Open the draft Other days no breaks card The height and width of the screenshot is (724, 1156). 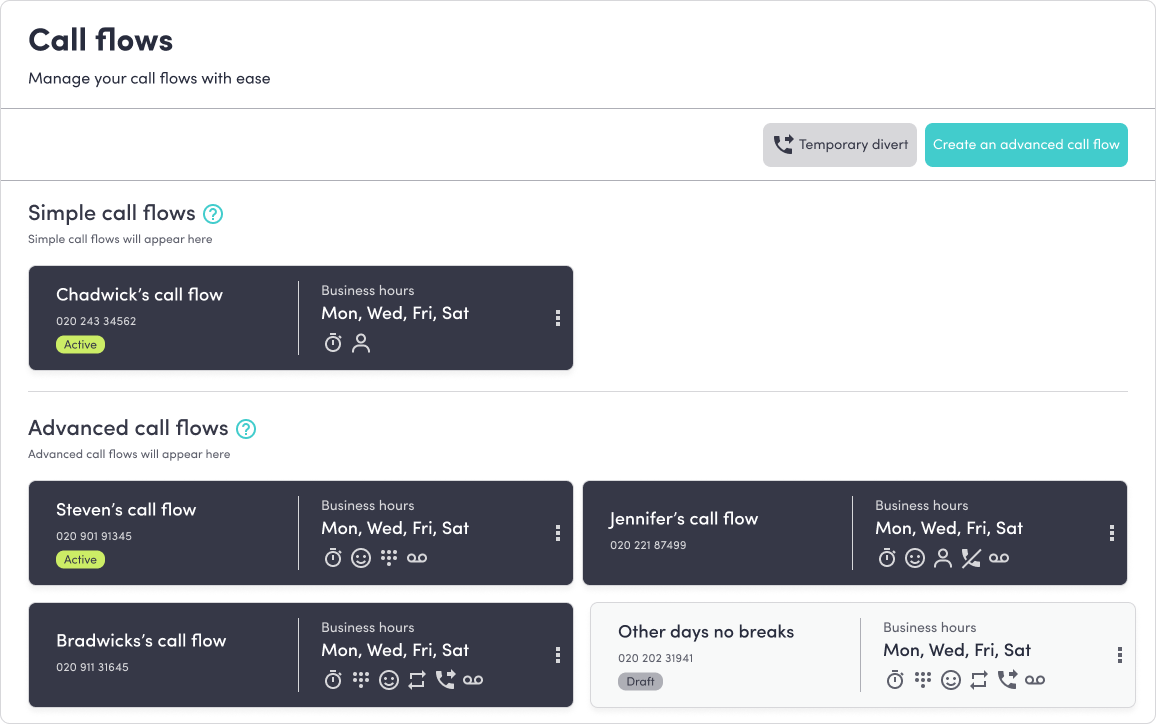point(706,632)
